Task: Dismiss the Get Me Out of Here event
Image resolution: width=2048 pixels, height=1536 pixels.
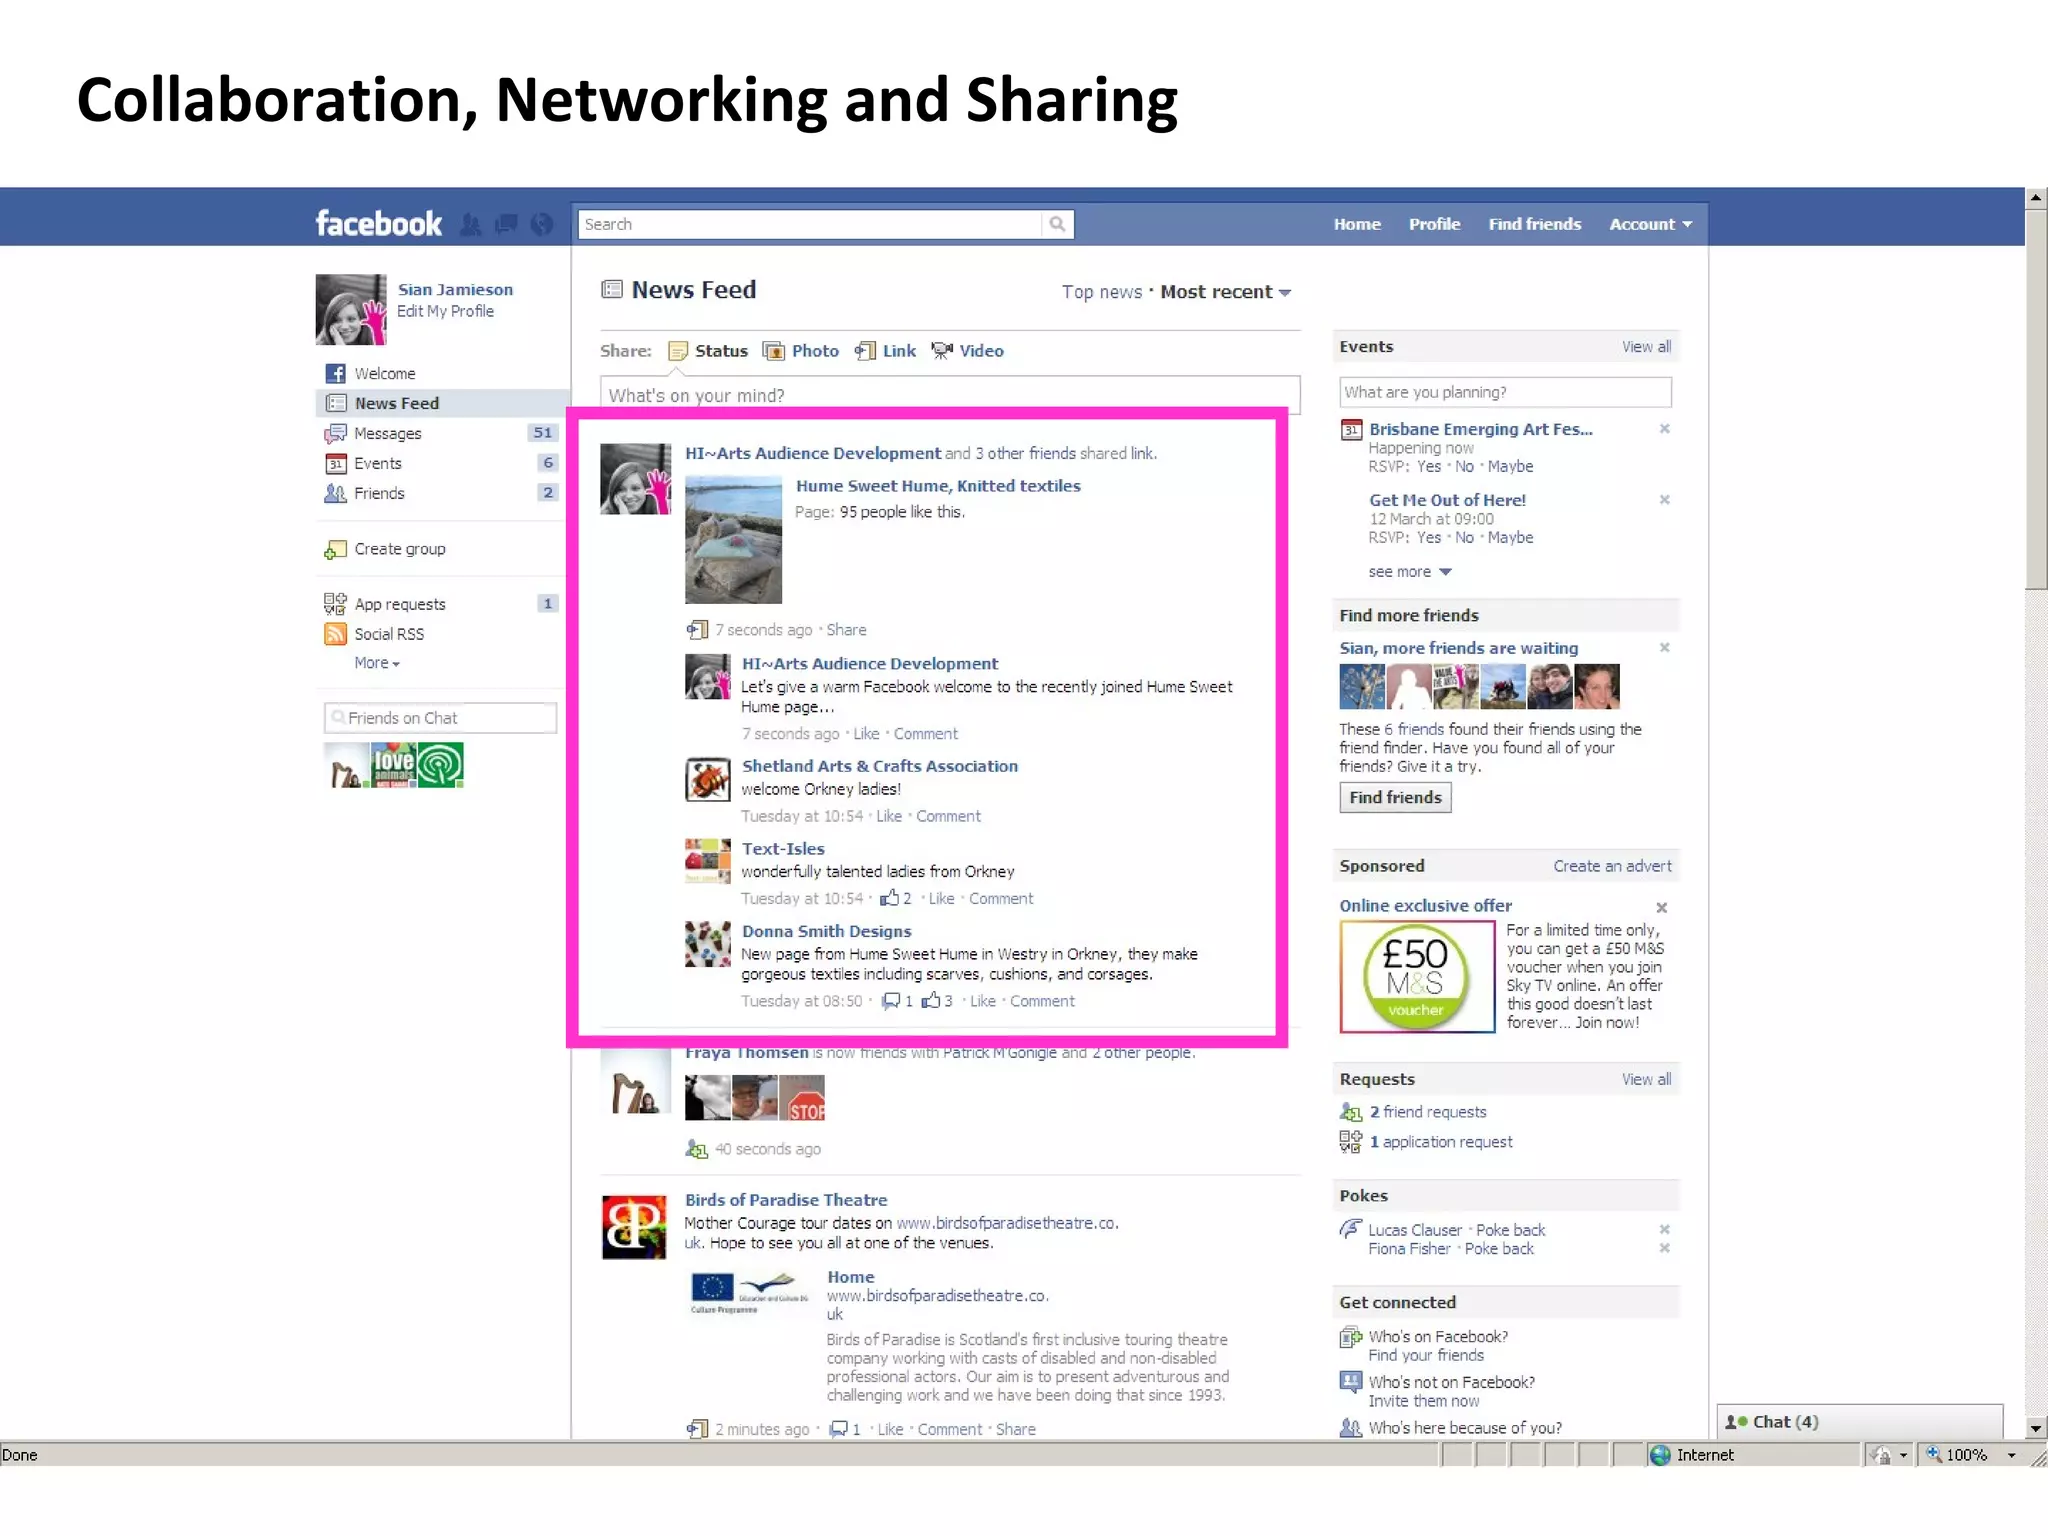Action: (1665, 500)
